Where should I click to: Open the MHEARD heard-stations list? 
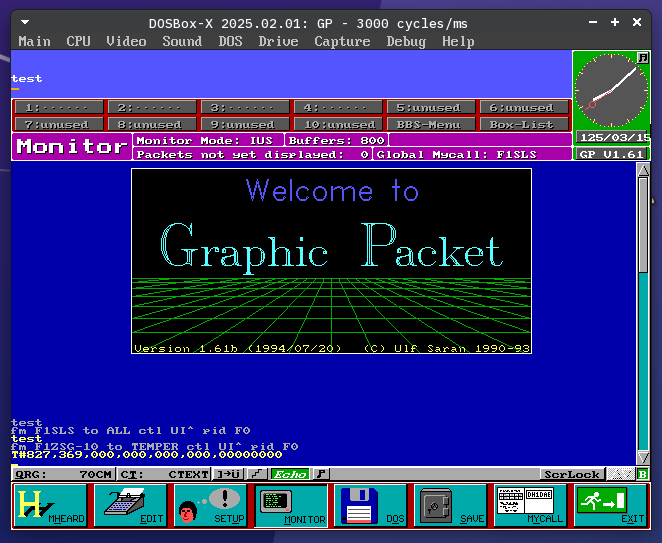pyautogui.click(x=50, y=505)
